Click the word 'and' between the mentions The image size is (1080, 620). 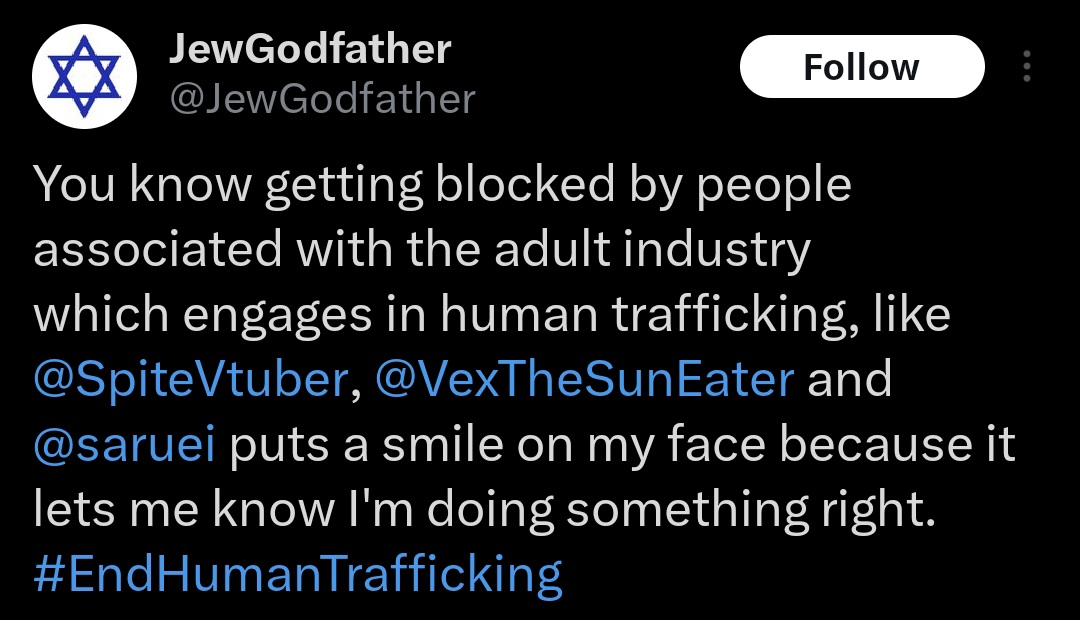(849, 380)
